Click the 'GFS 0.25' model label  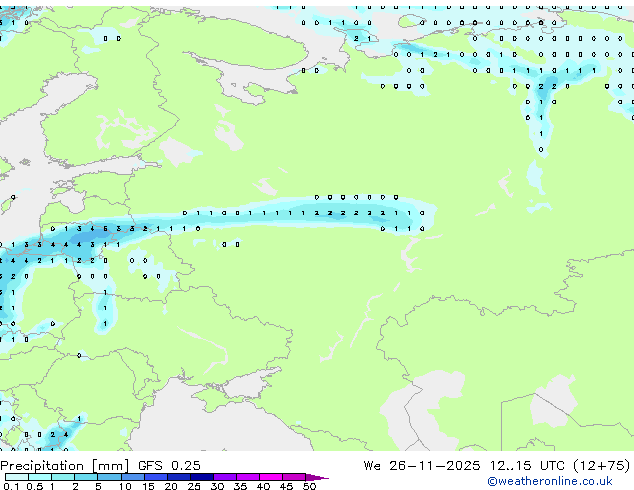point(169,465)
